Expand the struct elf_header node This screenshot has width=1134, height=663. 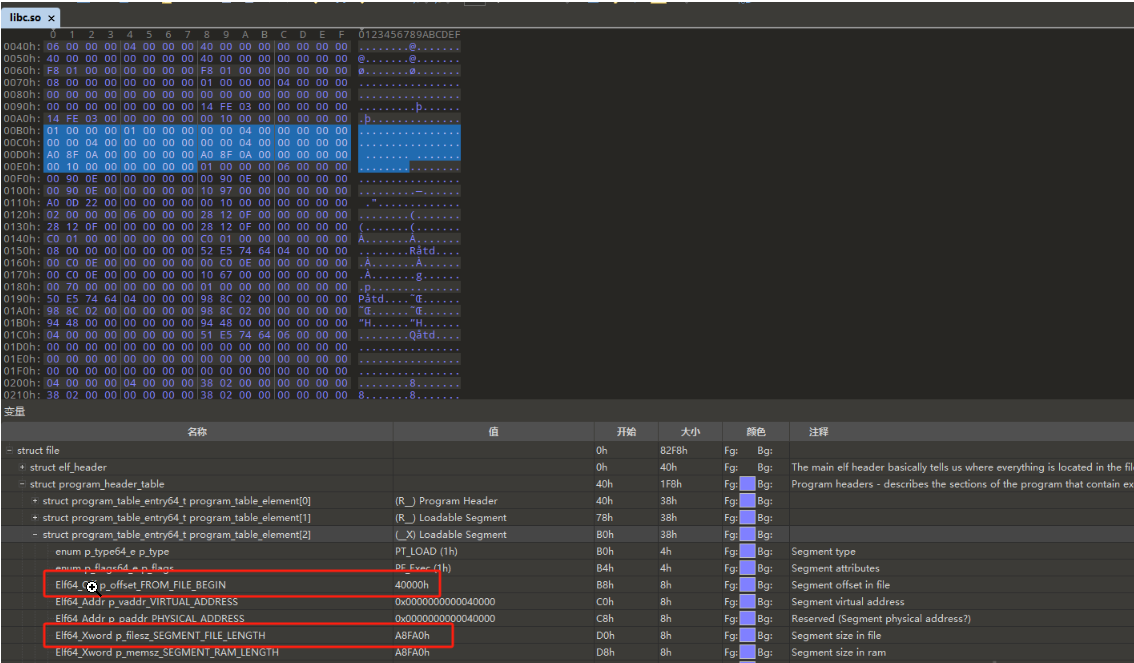click(x=22, y=467)
